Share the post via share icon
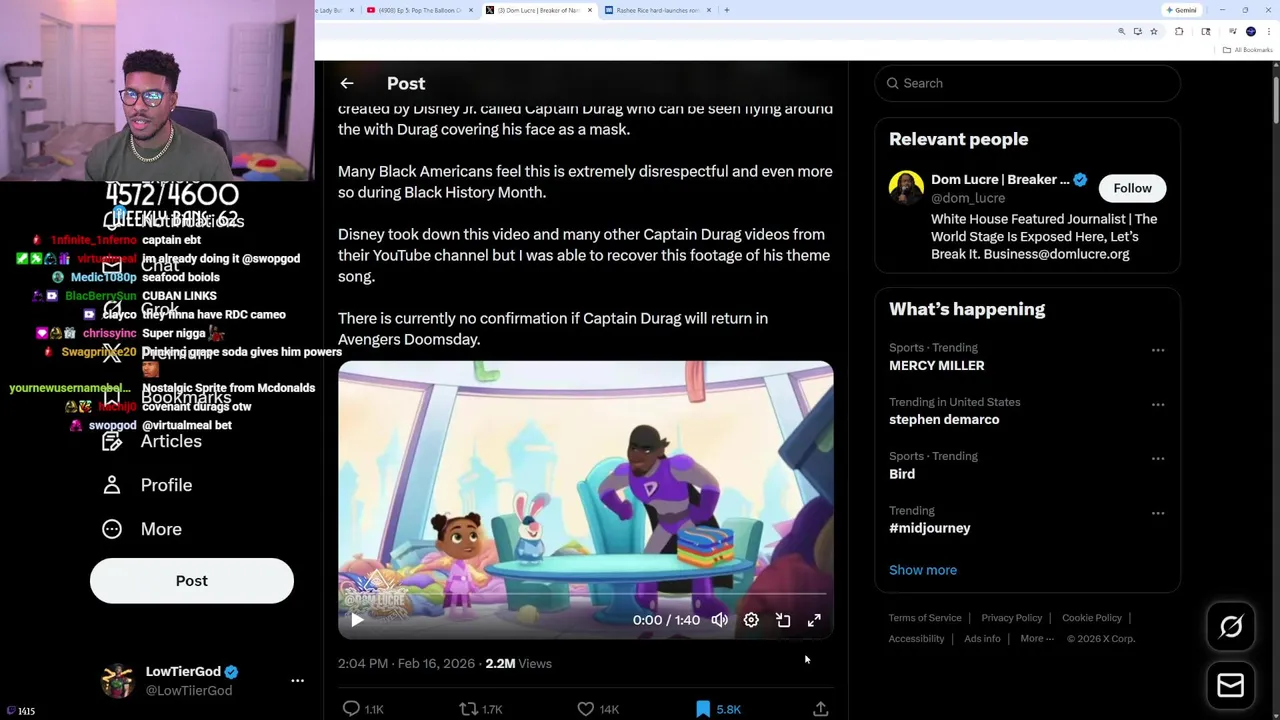1280x720 pixels. (820, 709)
